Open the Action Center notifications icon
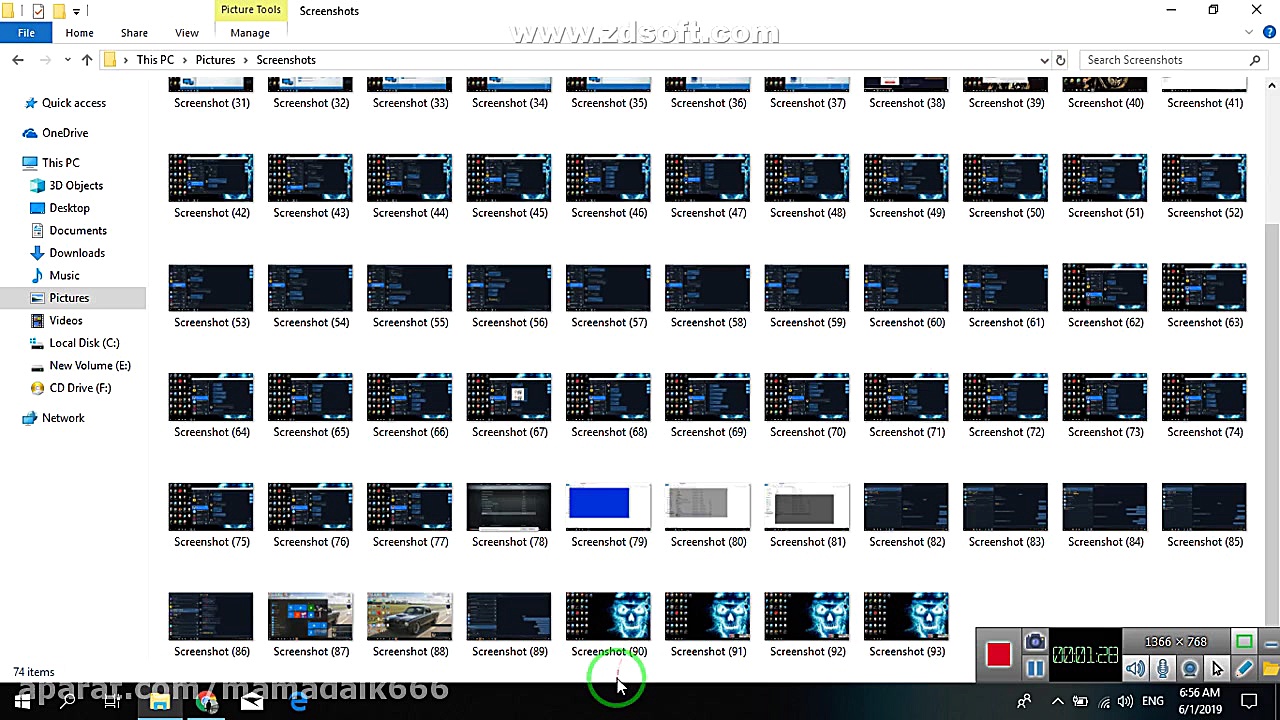Screen dimensions: 1280x720 click(x=1249, y=701)
